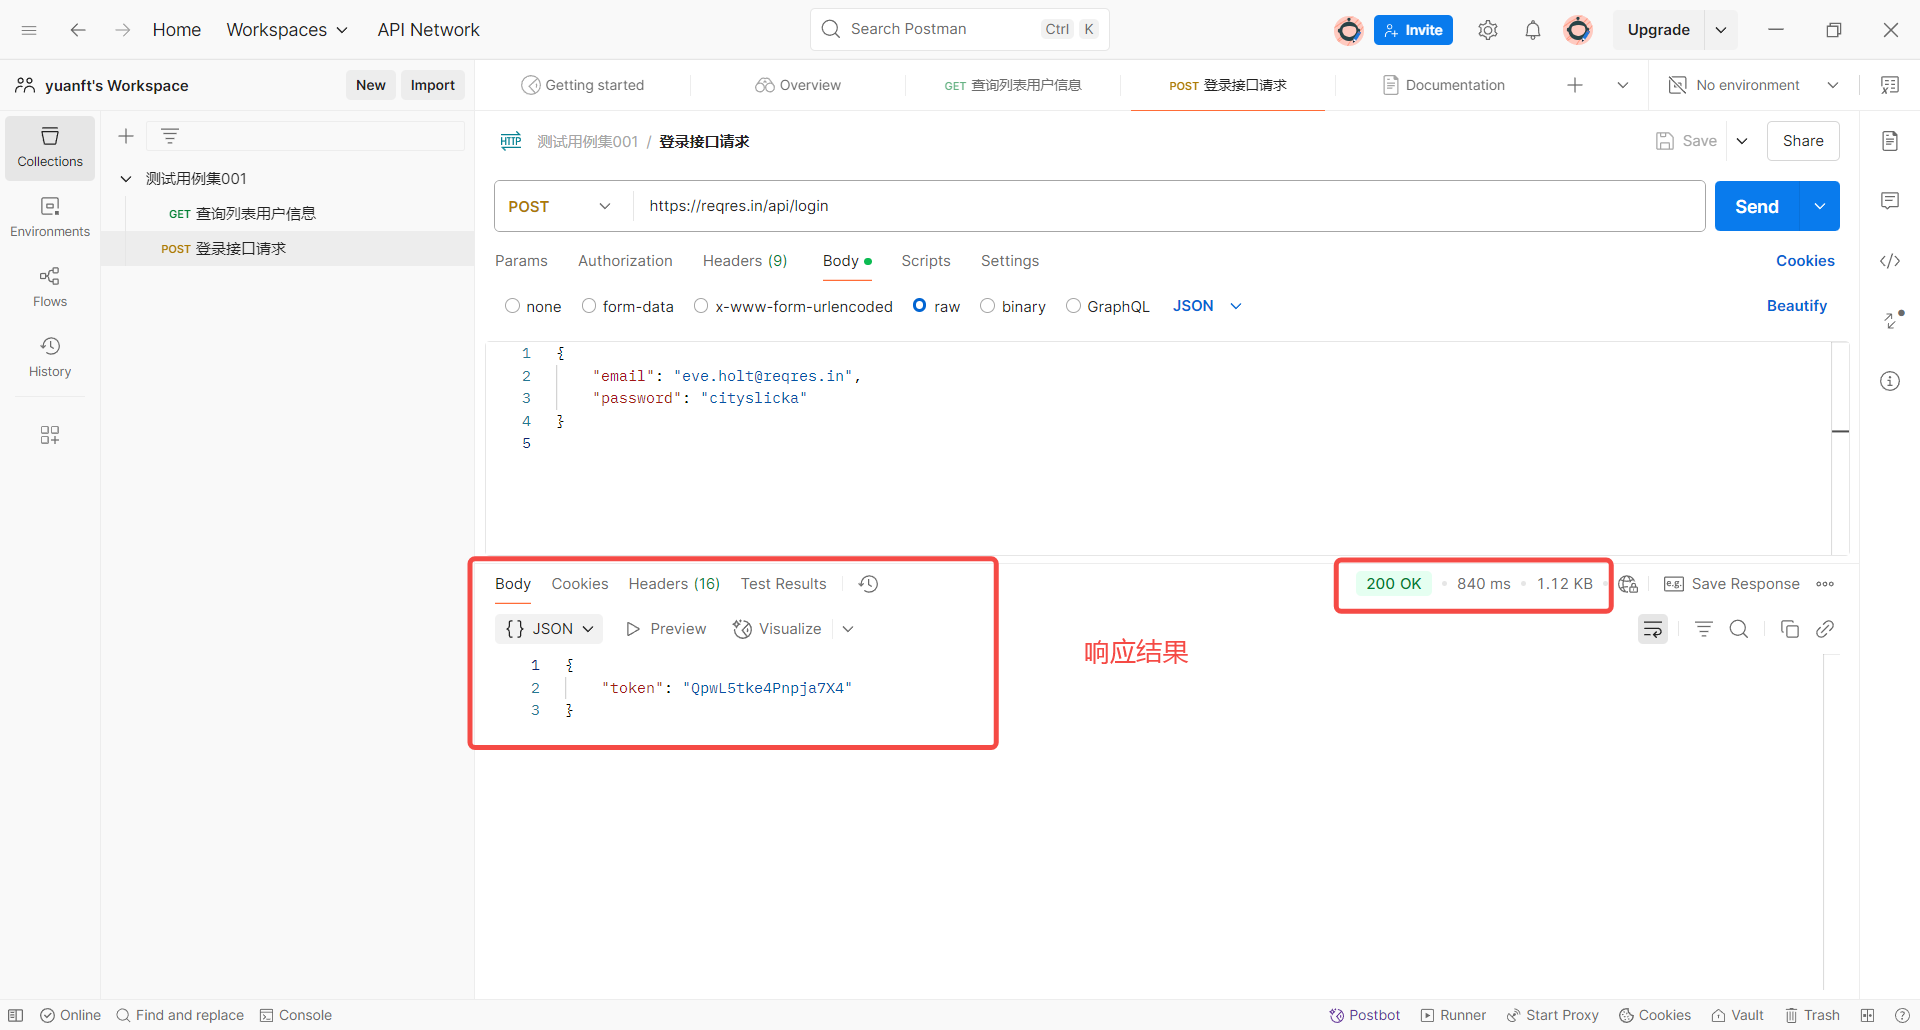Open the raw JSON language dropdown
Screen dimensions: 1920x1030
pos(1207,306)
